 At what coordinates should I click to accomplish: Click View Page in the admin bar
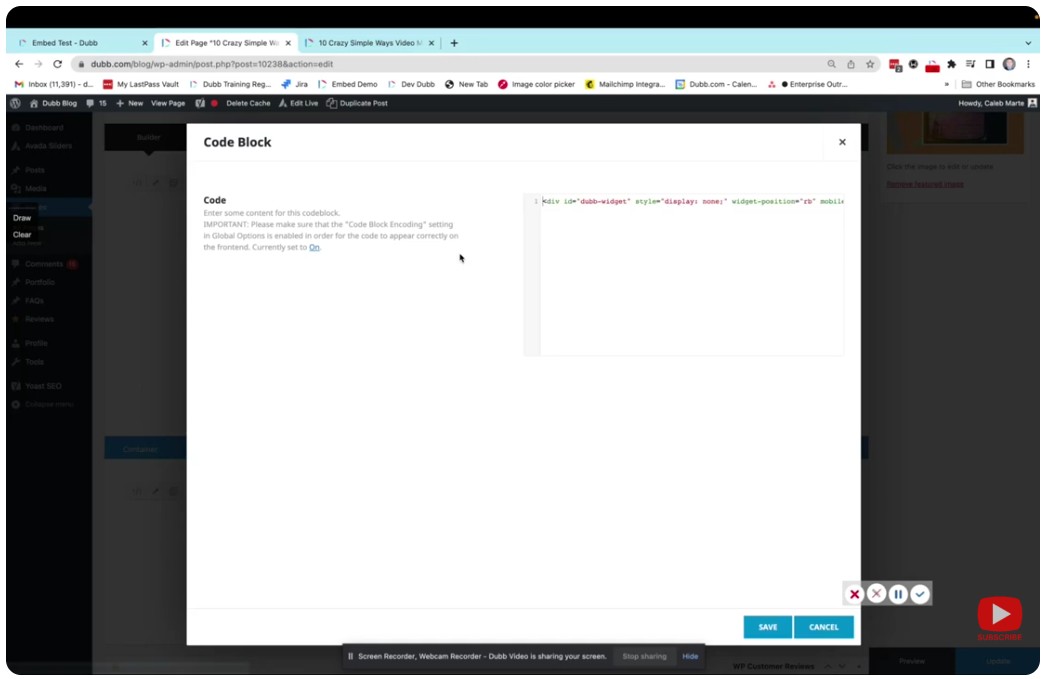pos(168,103)
